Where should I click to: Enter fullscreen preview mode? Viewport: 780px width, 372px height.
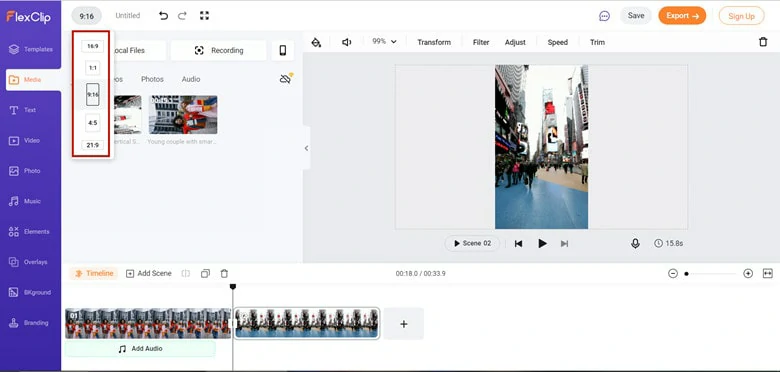[x=204, y=15]
